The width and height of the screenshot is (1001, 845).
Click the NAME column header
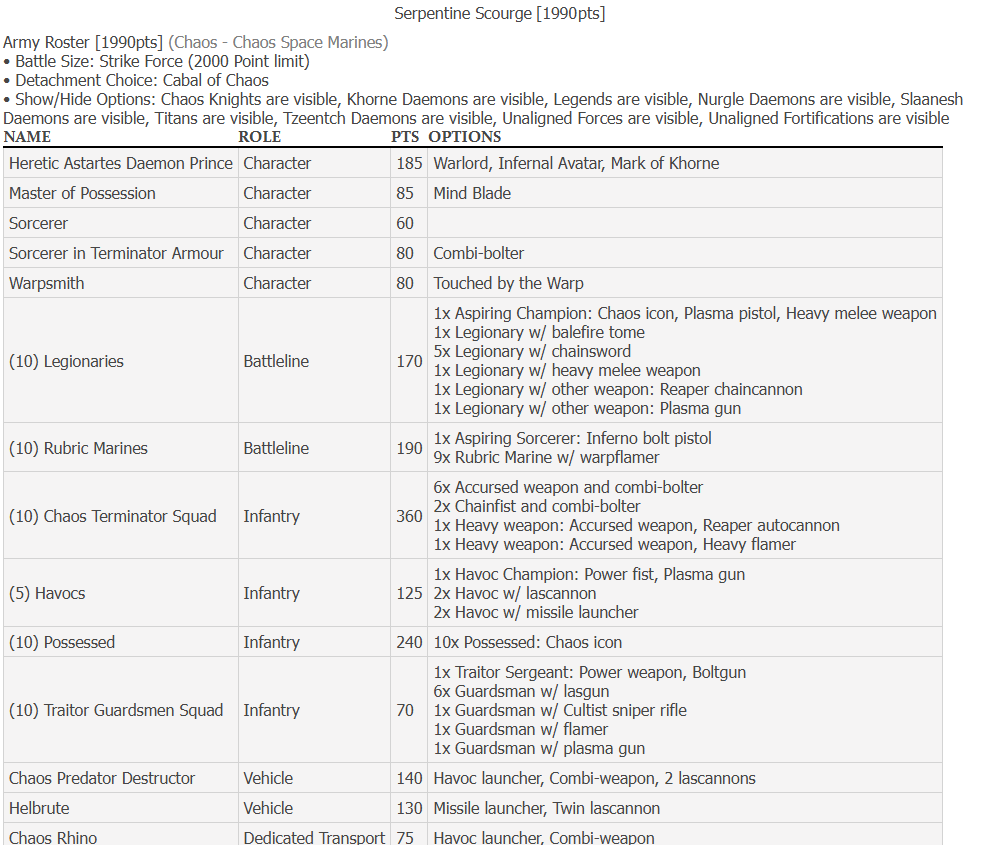(27, 137)
